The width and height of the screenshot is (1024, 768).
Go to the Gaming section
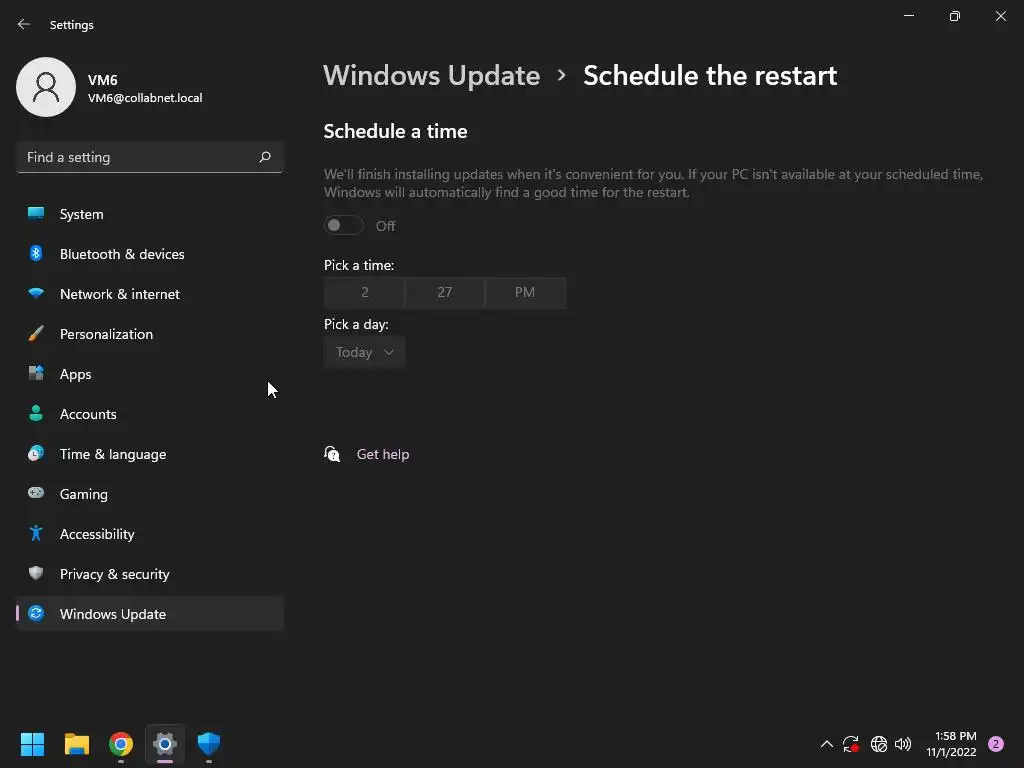coord(150,494)
